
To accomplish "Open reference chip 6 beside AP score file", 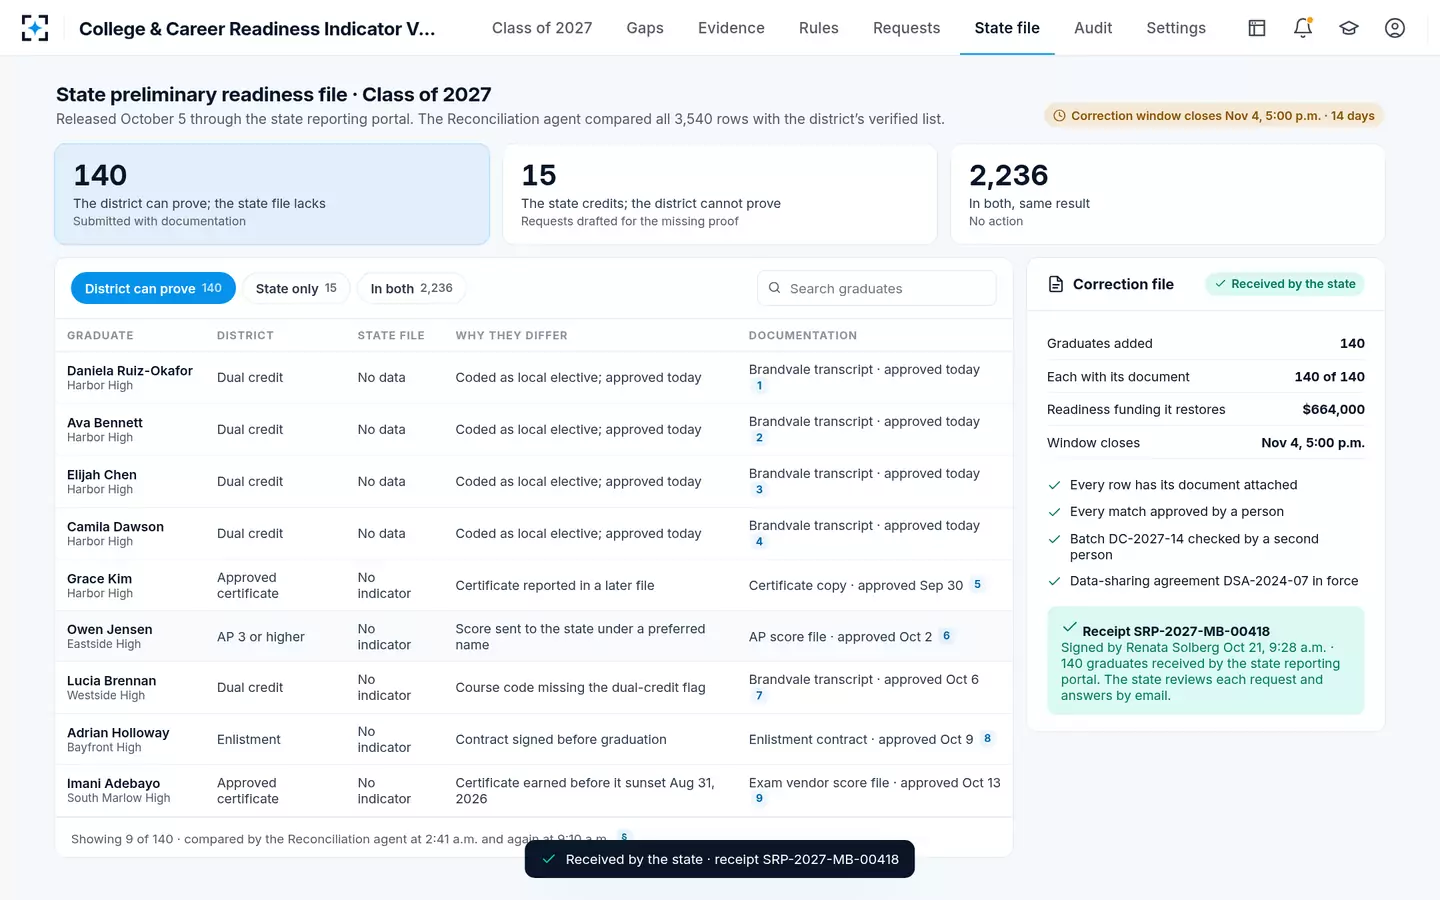I will [x=946, y=636].
